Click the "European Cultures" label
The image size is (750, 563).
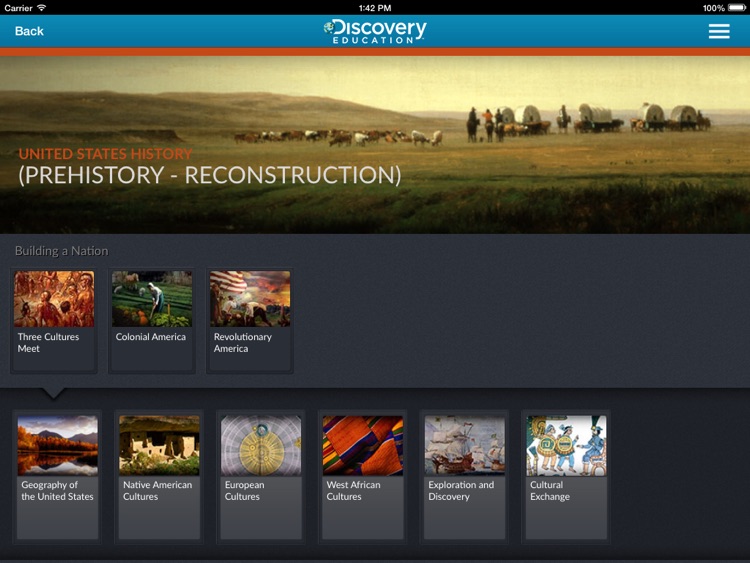pos(244,491)
